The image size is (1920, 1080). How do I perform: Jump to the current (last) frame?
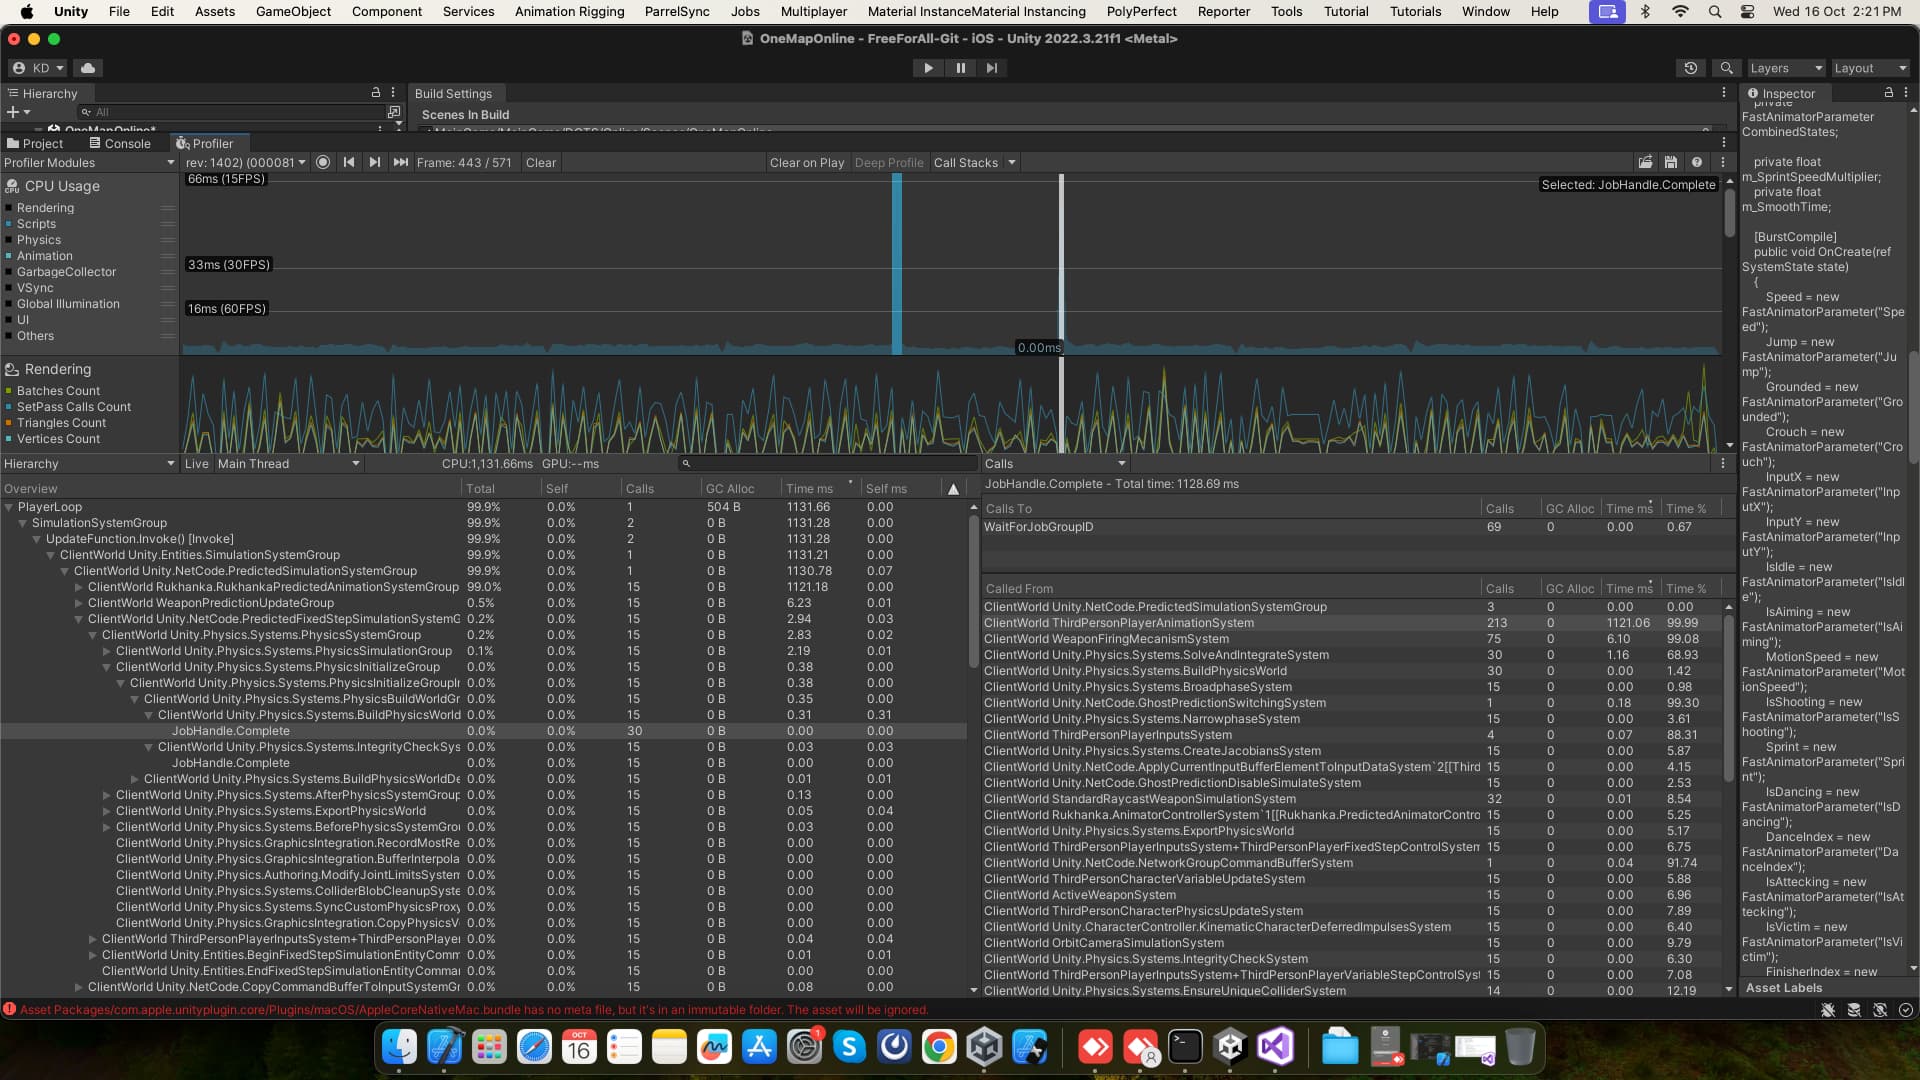click(x=401, y=163)
